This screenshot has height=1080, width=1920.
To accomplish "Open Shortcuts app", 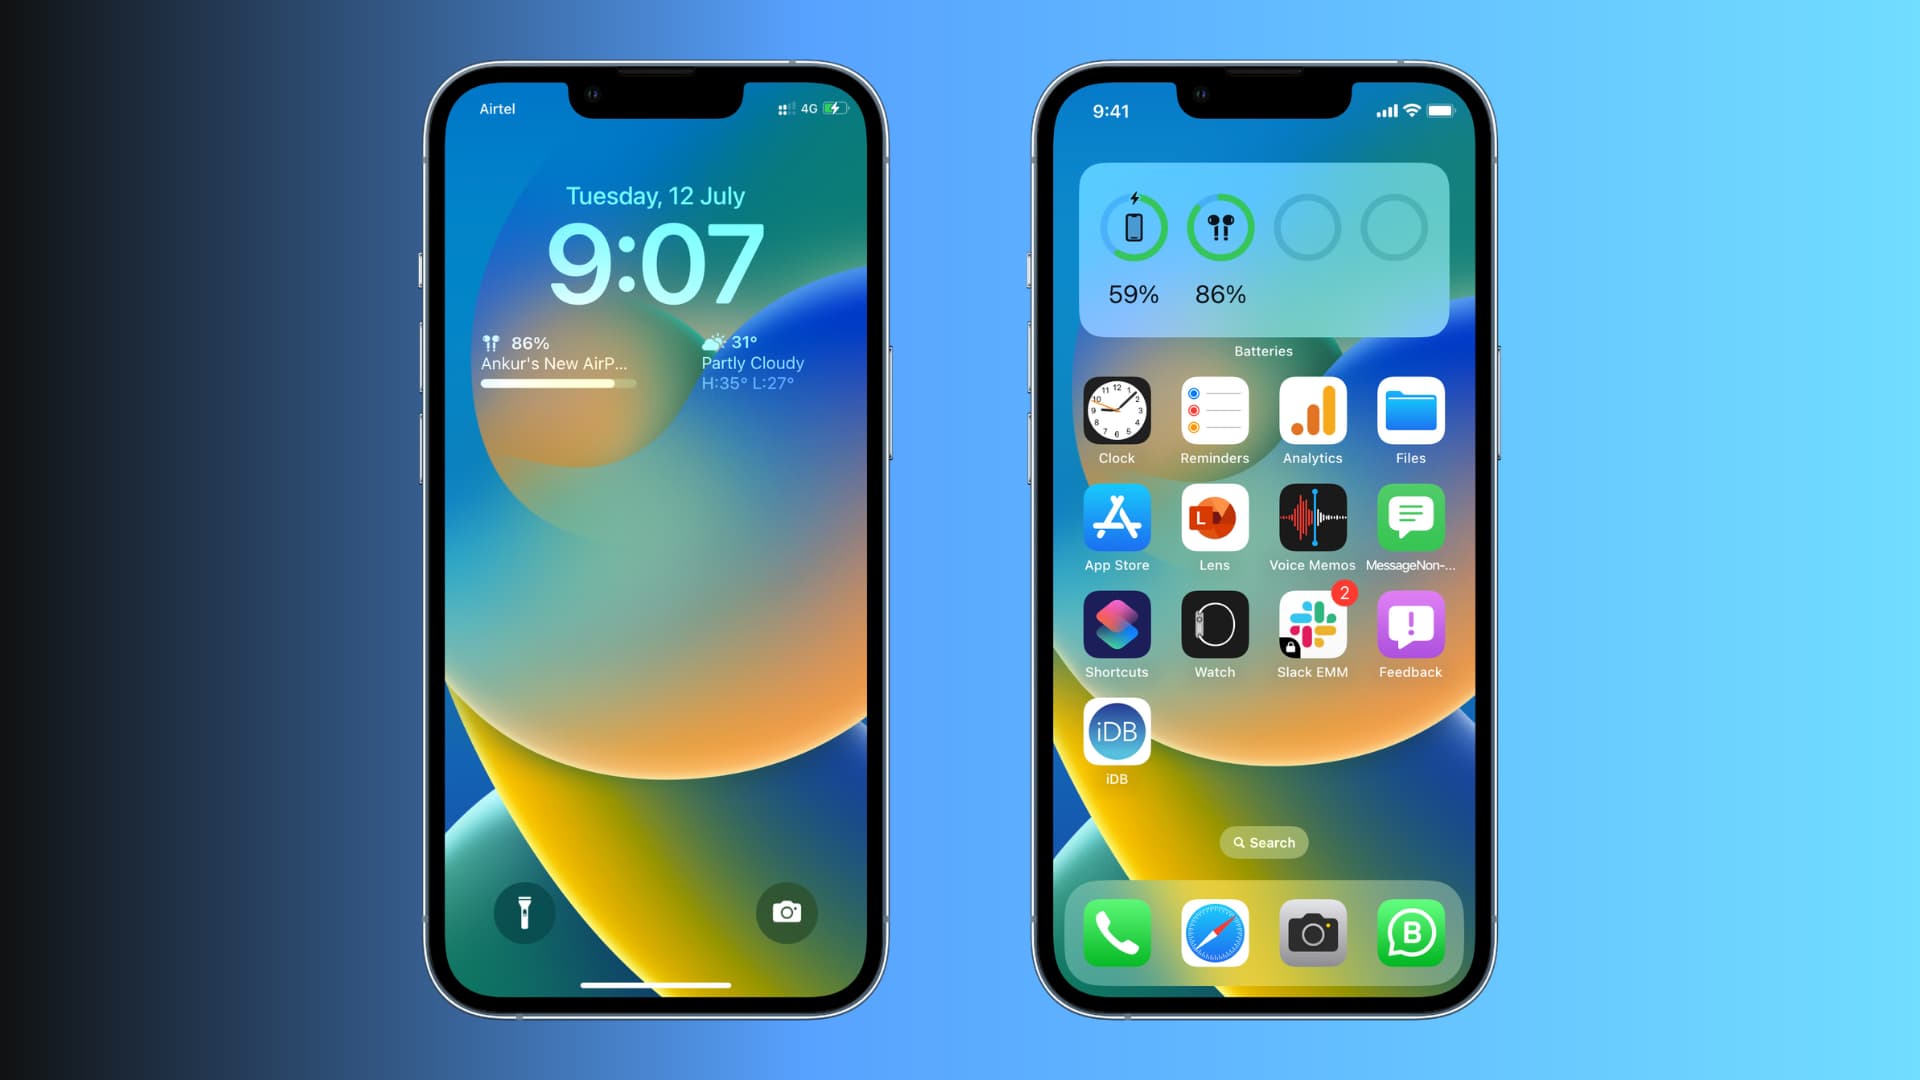I will tap(1116, 624).
